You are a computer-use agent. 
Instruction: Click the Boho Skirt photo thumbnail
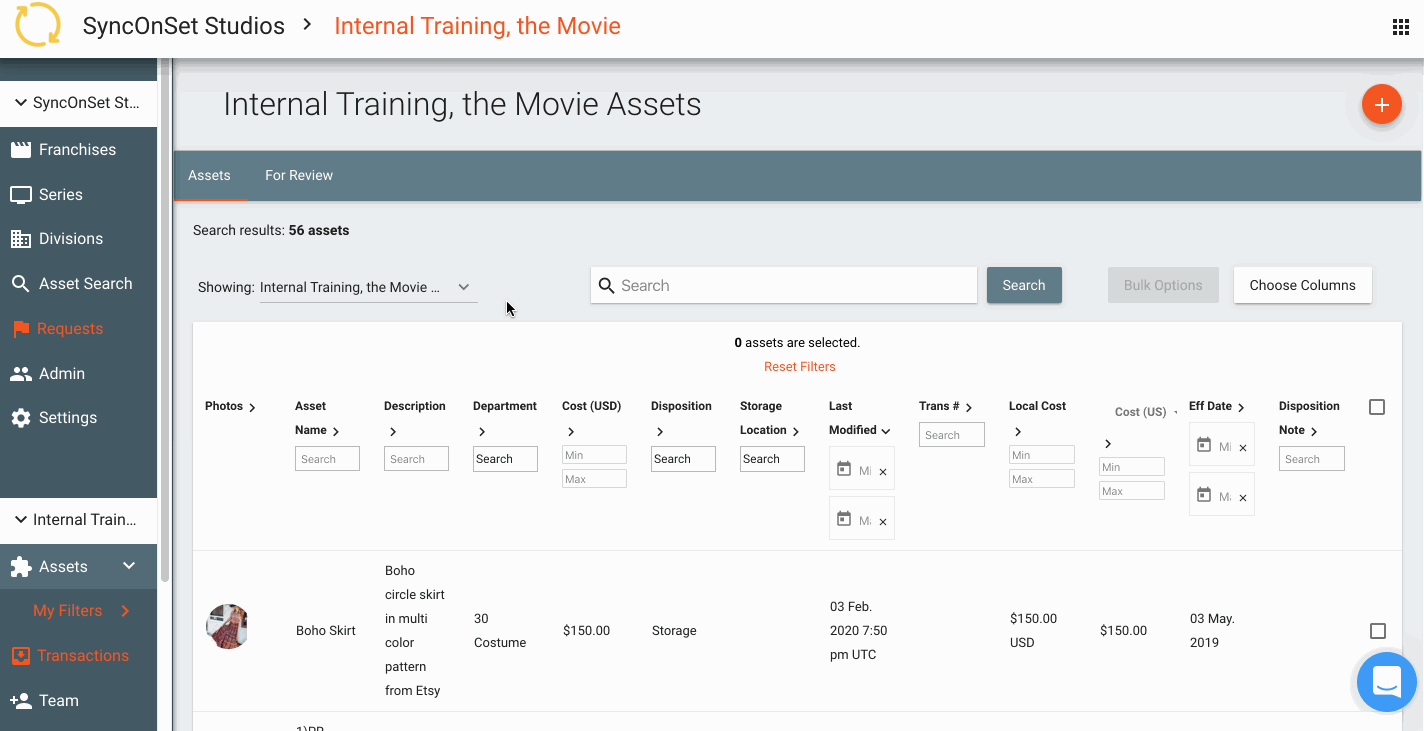pyautogui.click(x=228, y=627)
